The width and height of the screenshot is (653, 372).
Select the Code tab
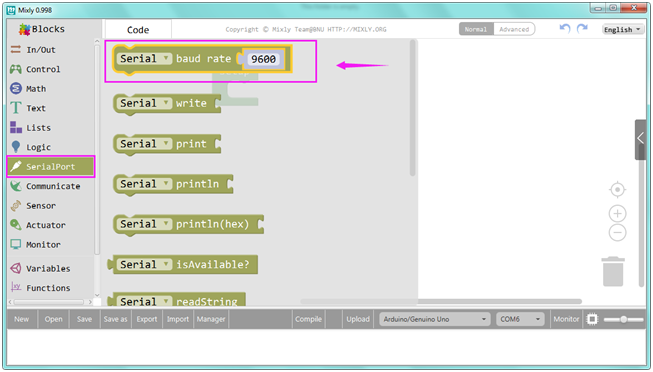(138, 30)
